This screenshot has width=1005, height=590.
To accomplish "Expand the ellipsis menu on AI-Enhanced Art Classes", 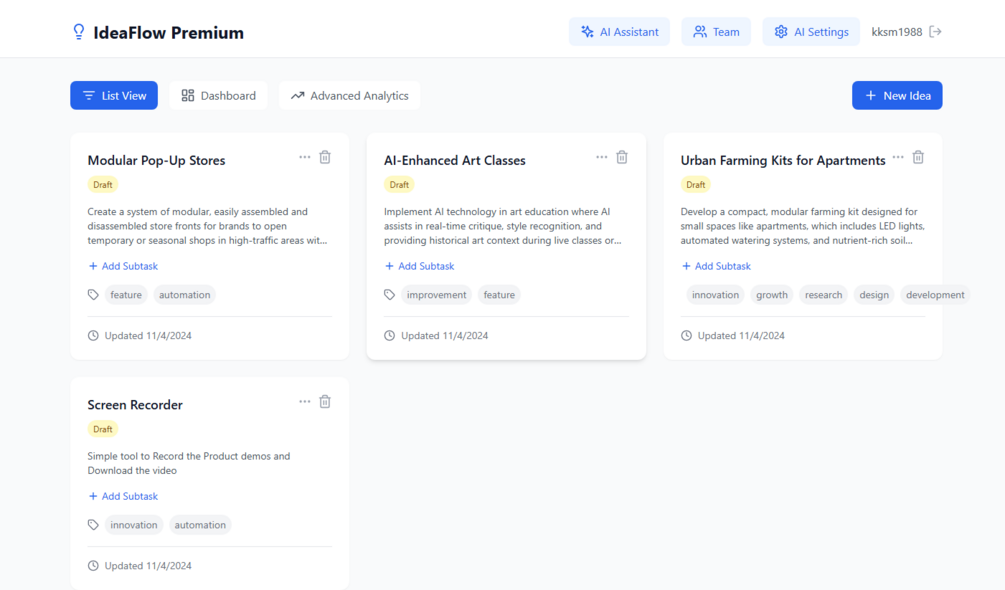I will 601,157.
